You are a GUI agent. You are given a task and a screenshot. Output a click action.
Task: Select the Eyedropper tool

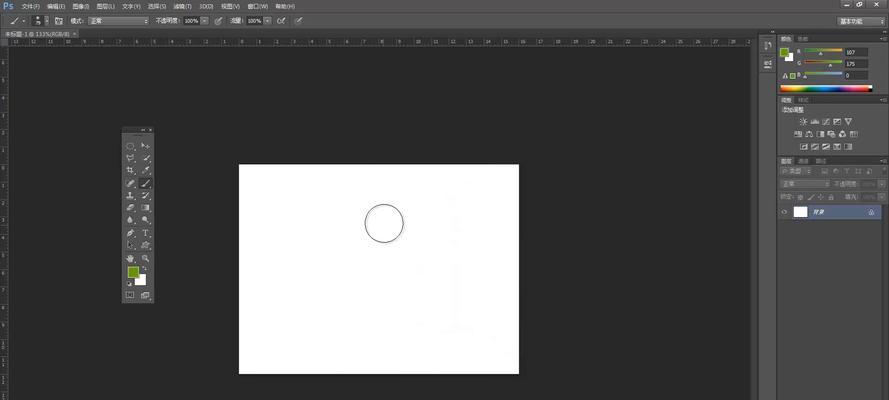pyautogui.click(x=146, y=171)
